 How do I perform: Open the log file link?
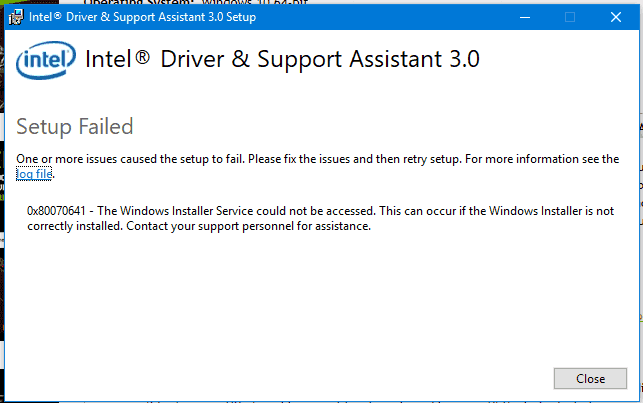pos(34,174)
